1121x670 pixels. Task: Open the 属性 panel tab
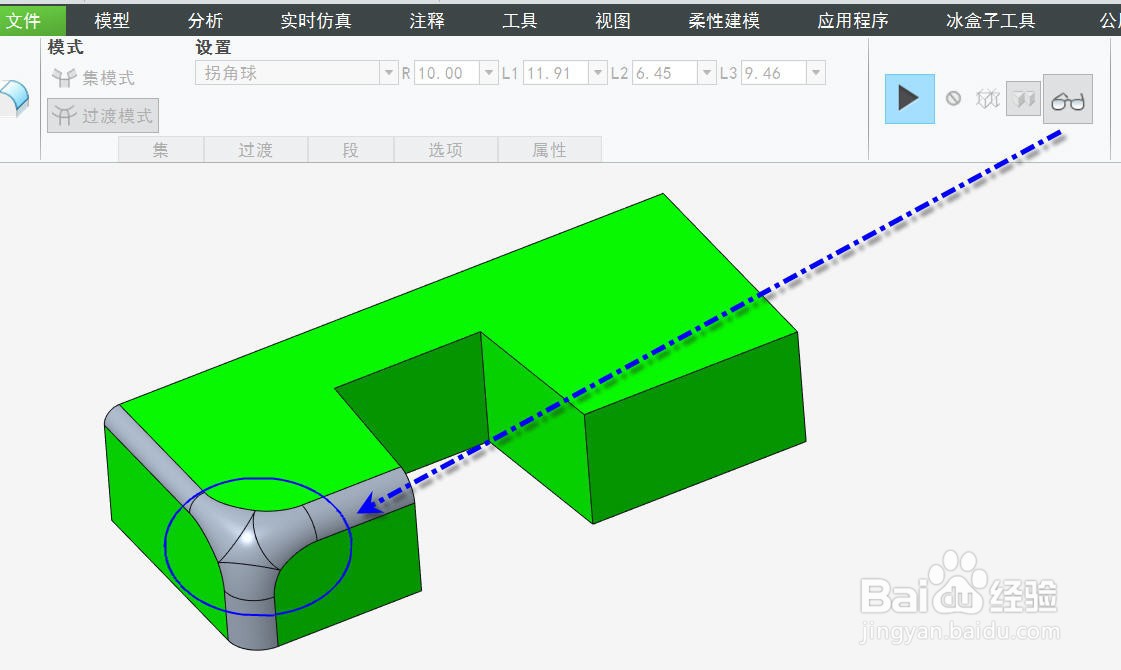[x=549, y=149]
